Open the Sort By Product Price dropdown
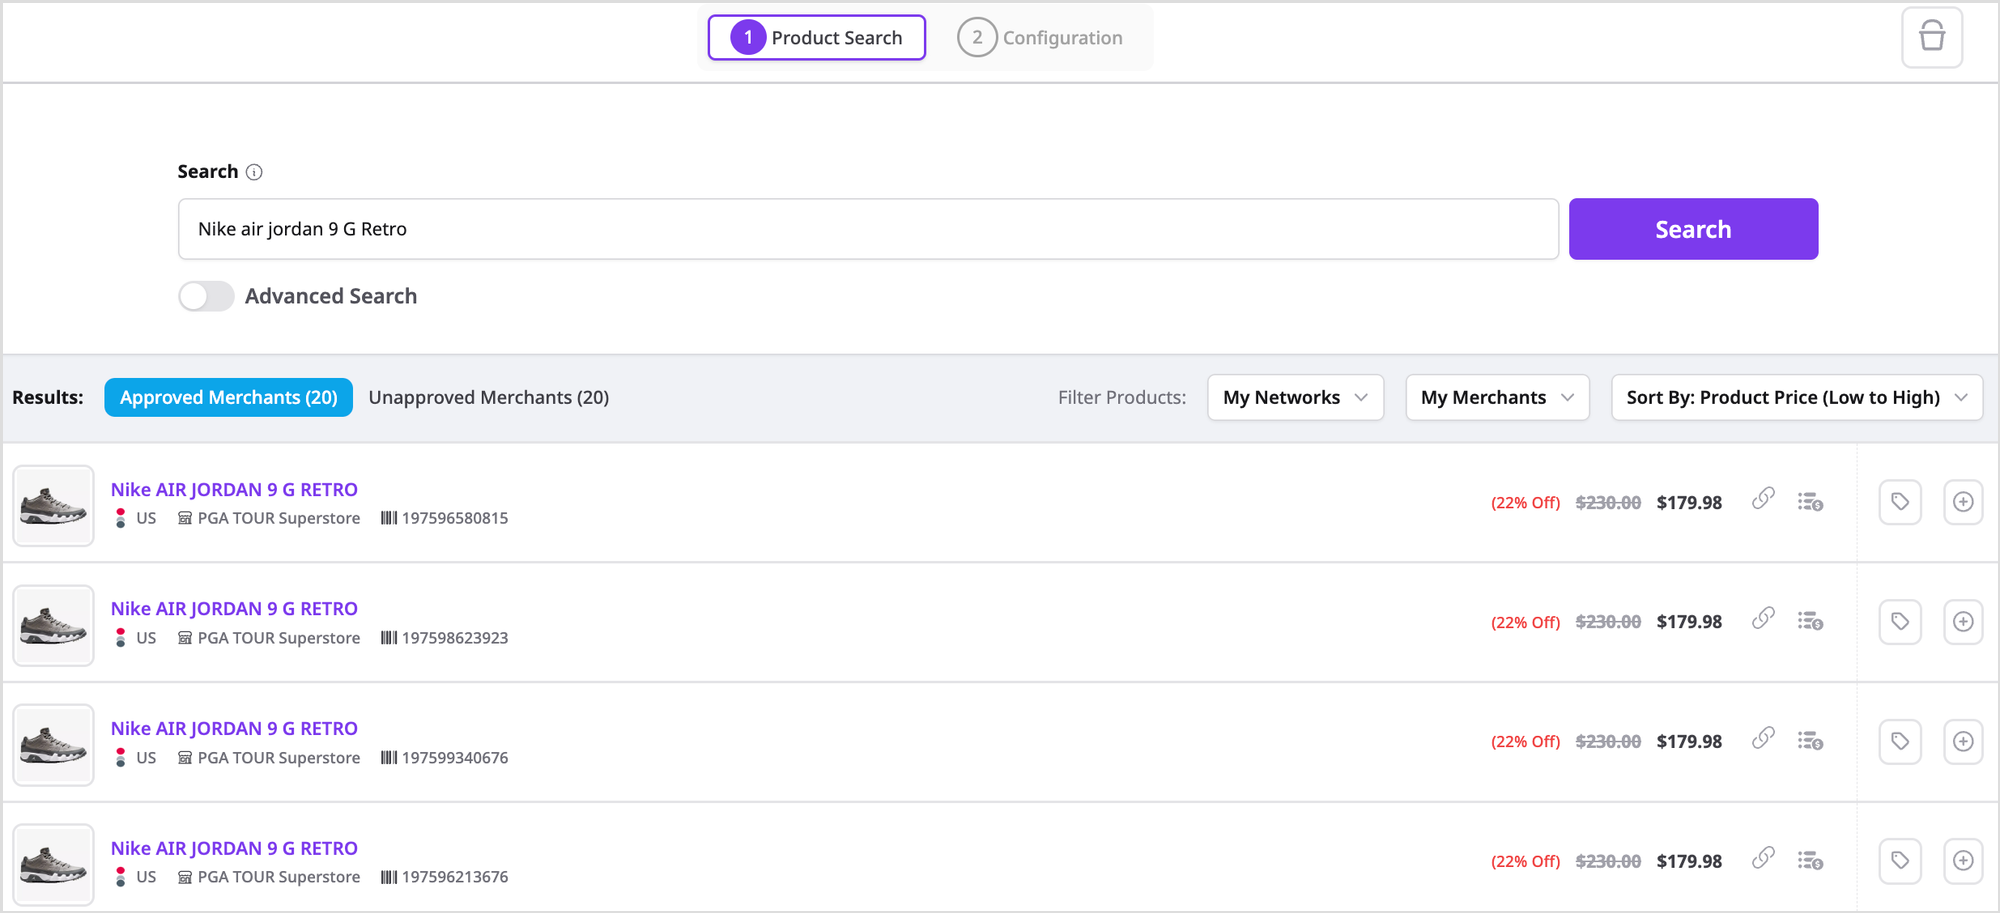Screen dimensions: 2000x913 tap(1796, 397)
